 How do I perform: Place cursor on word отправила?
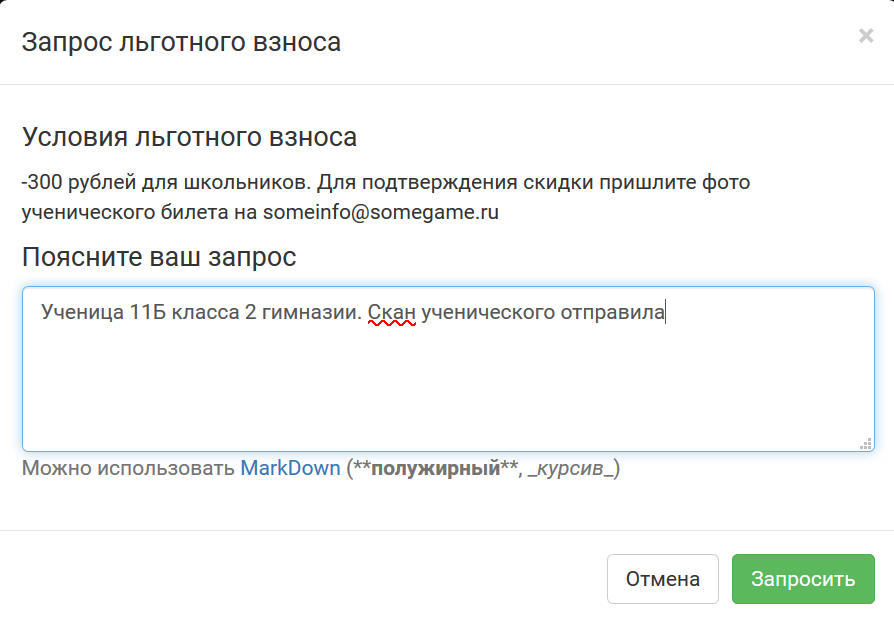(x=612, y=312)
